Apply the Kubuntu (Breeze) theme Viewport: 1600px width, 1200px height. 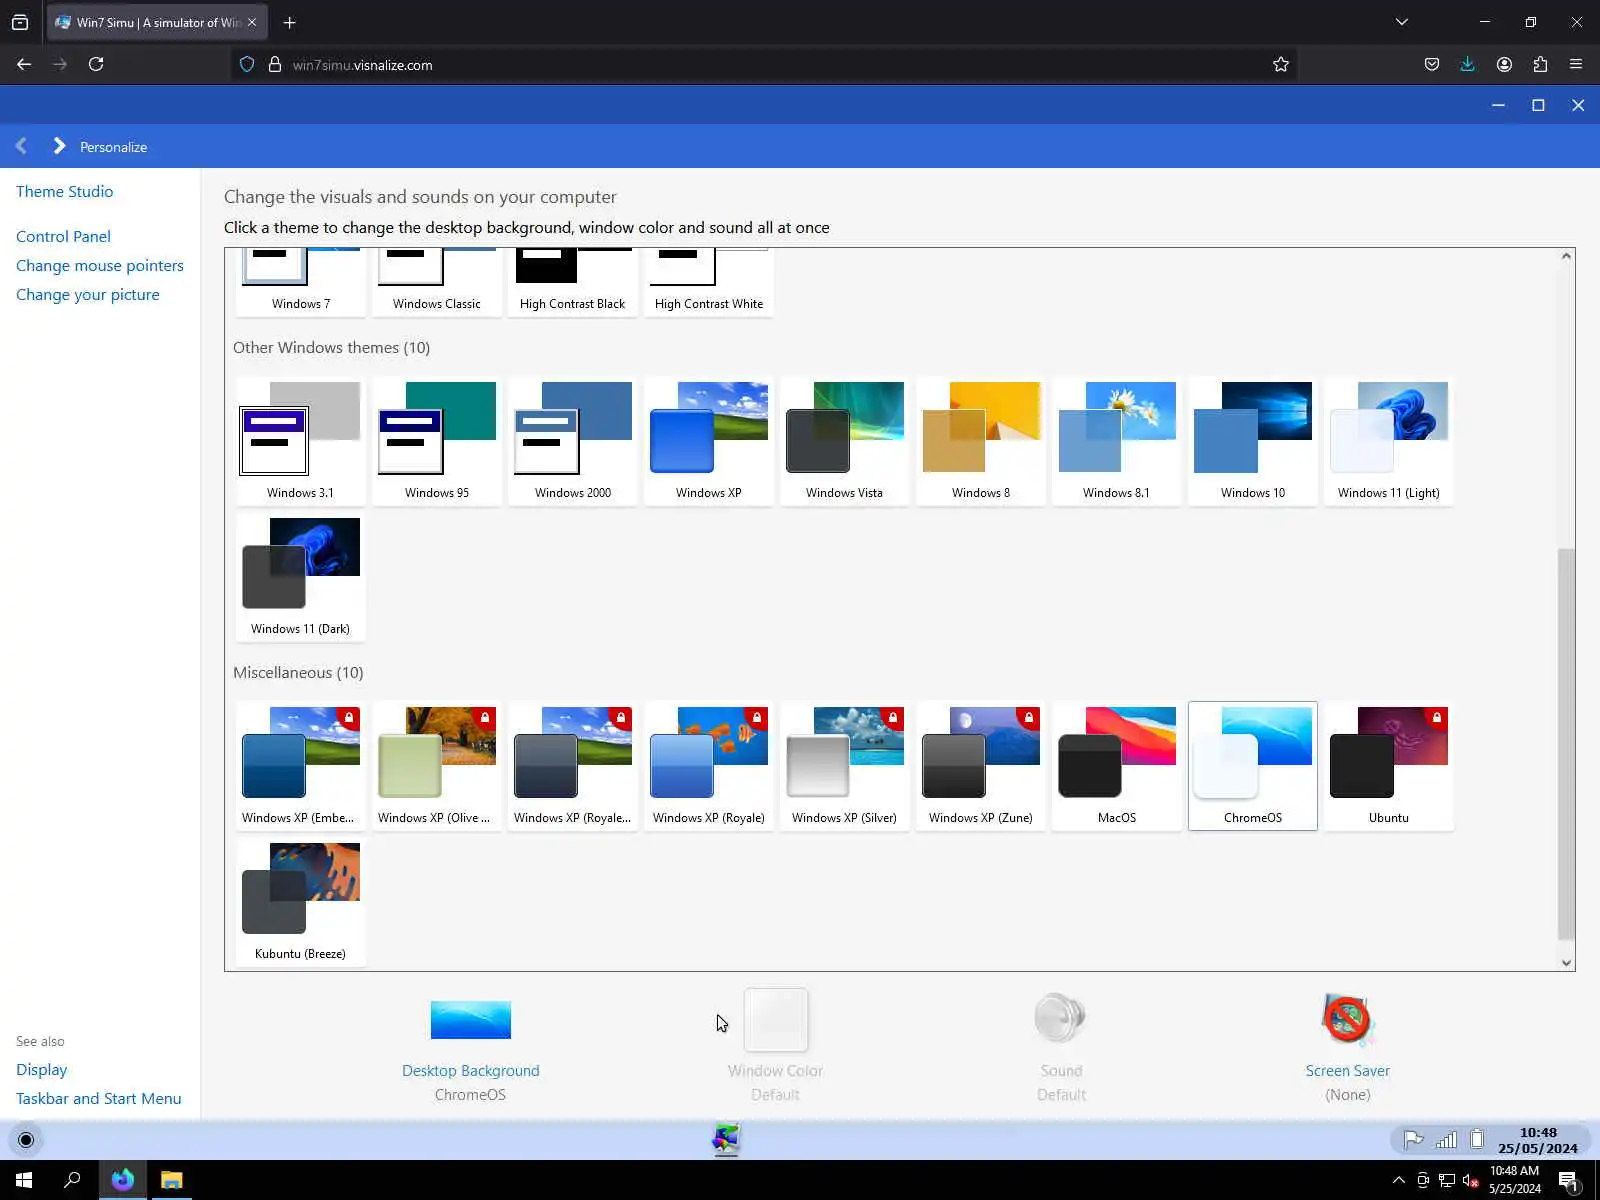(301, 902)
